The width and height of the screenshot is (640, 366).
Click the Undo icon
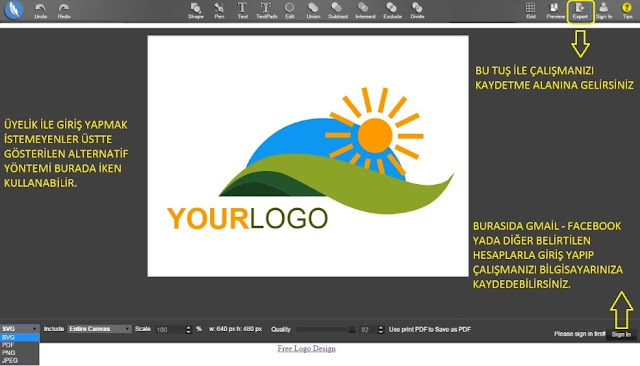coord(40,11)
